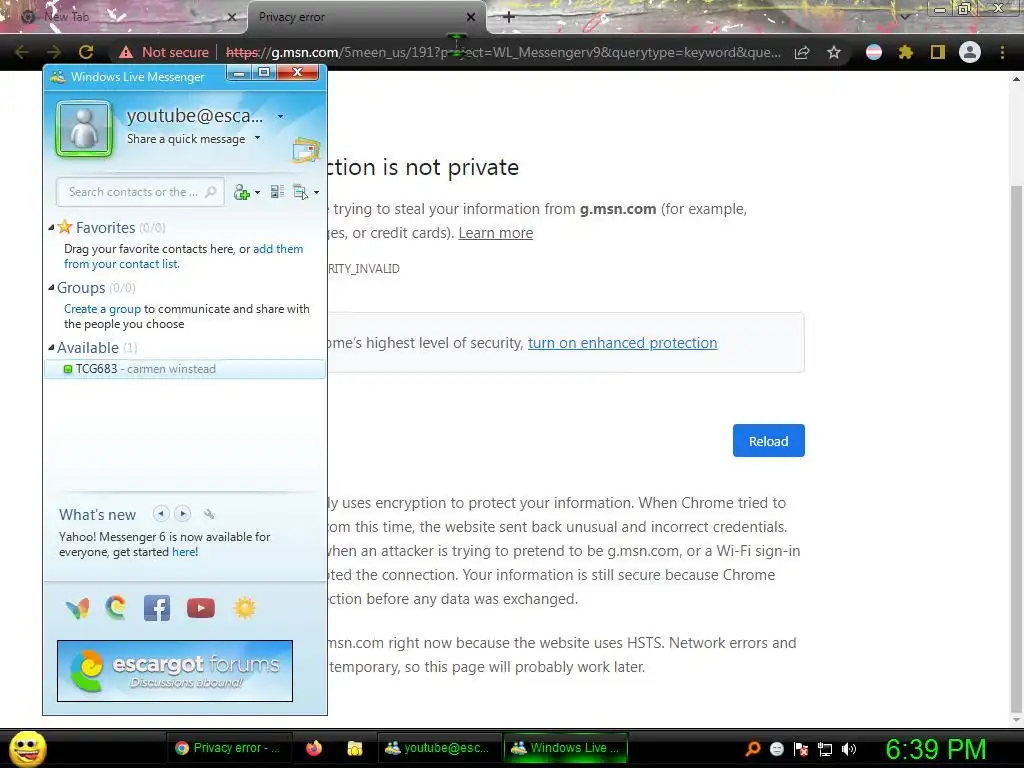Image resolution: width=1024 pixels, height=768 pixels.
Task: Click the escargot forums banner
Action: [x=175, y=671]
